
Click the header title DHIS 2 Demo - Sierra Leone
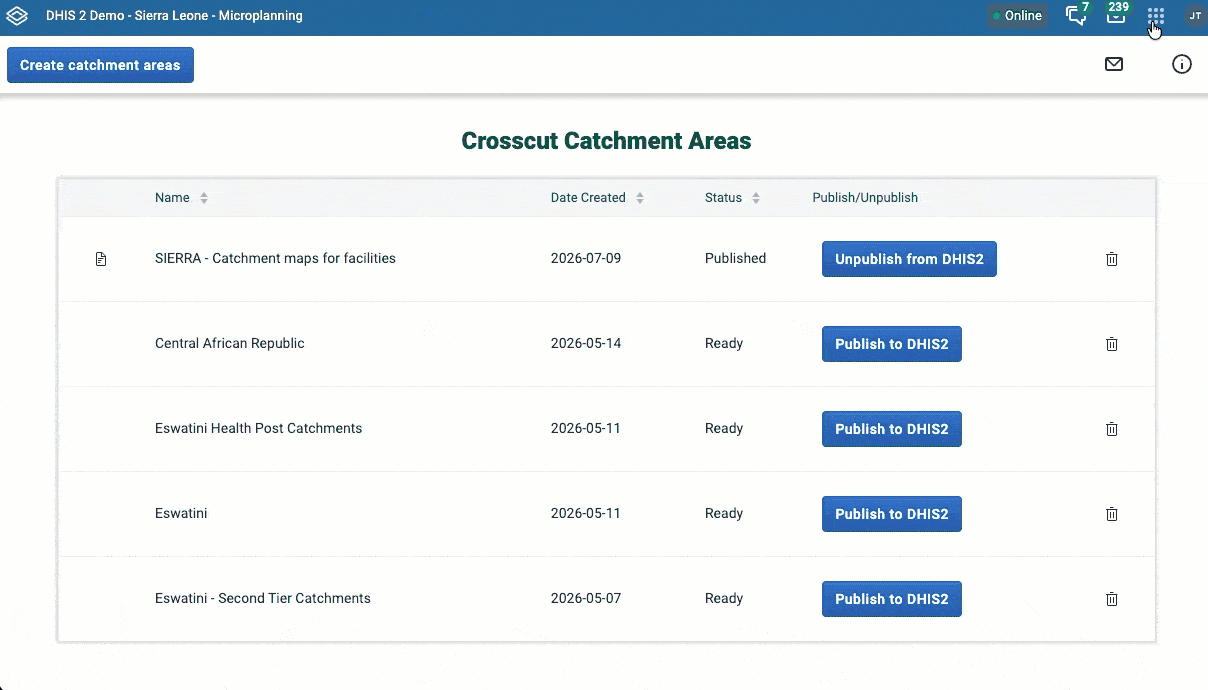174,16
